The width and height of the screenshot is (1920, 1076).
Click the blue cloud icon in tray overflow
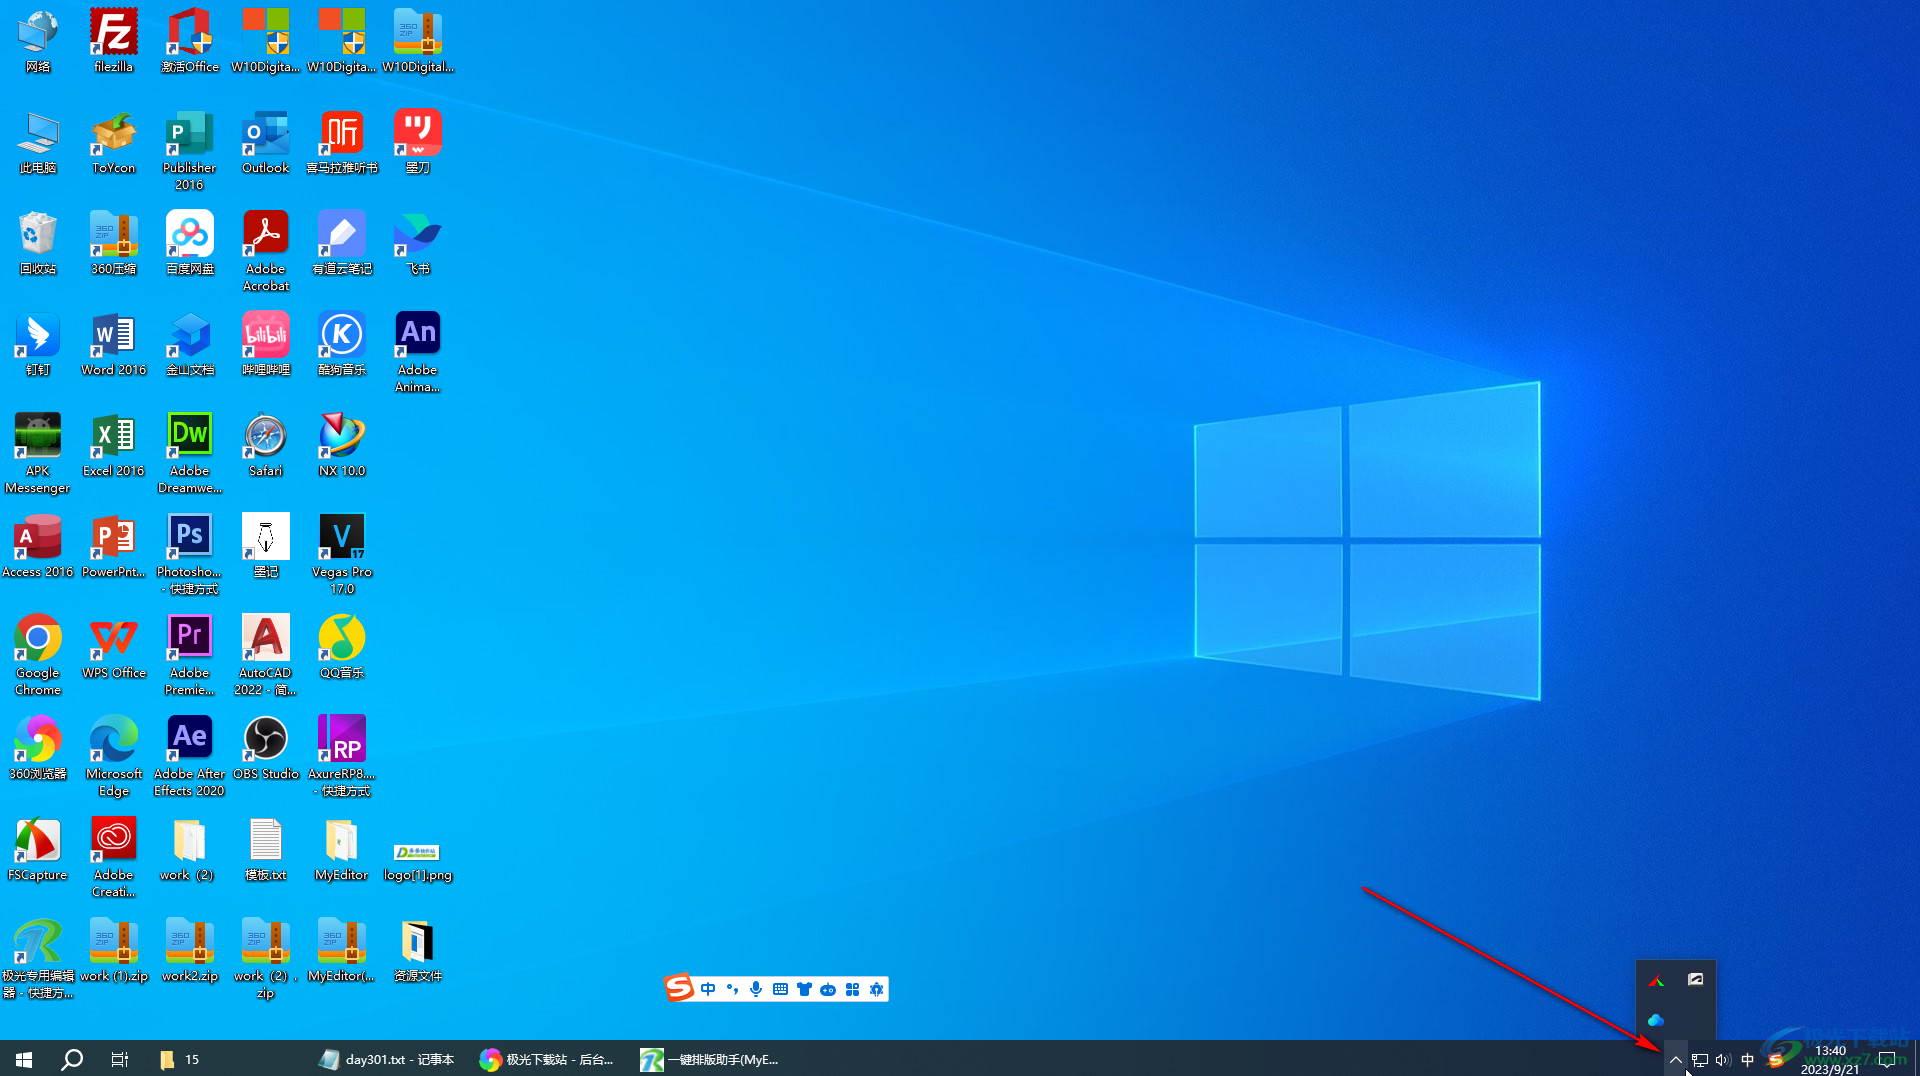(1656, 1020)
